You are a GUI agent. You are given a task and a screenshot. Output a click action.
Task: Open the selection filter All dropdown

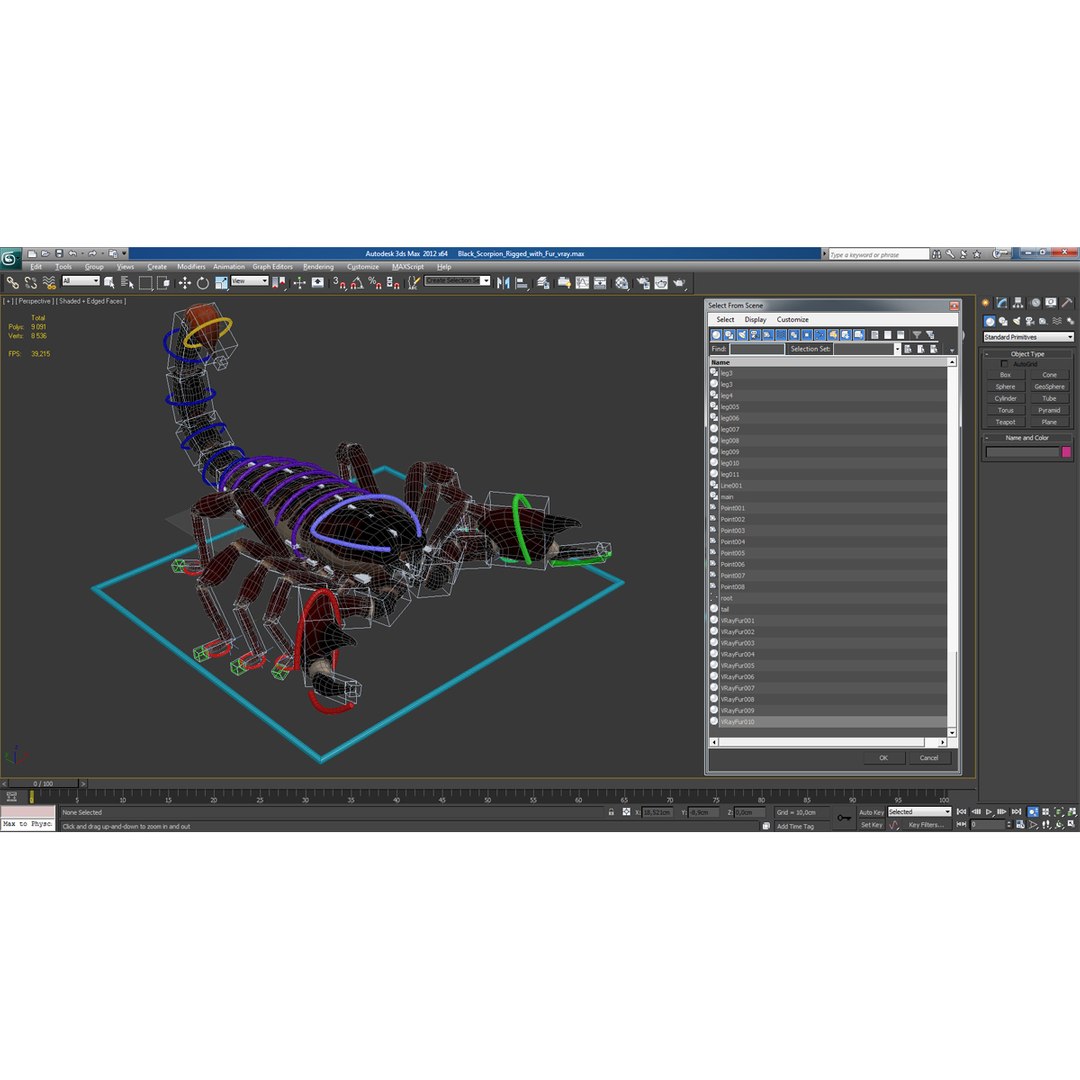coord(81,281)
